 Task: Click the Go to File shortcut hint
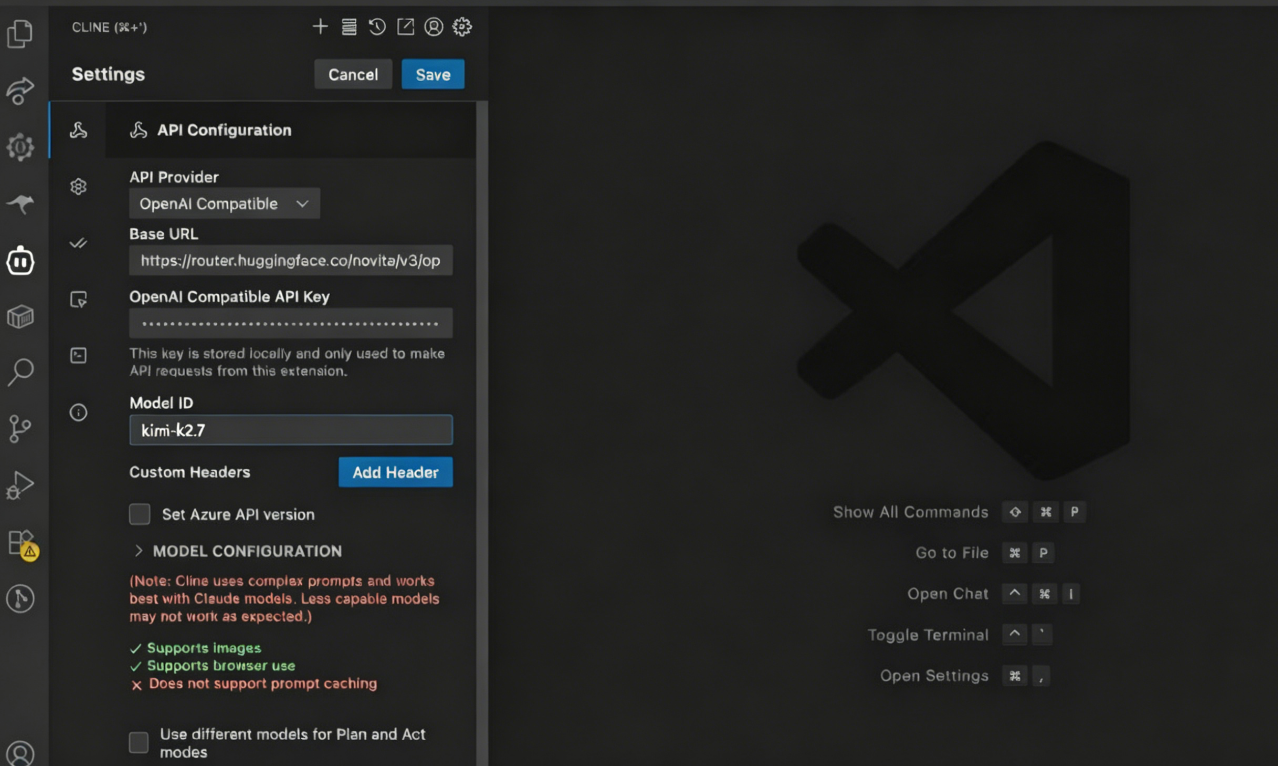click(x=985, y=553)
